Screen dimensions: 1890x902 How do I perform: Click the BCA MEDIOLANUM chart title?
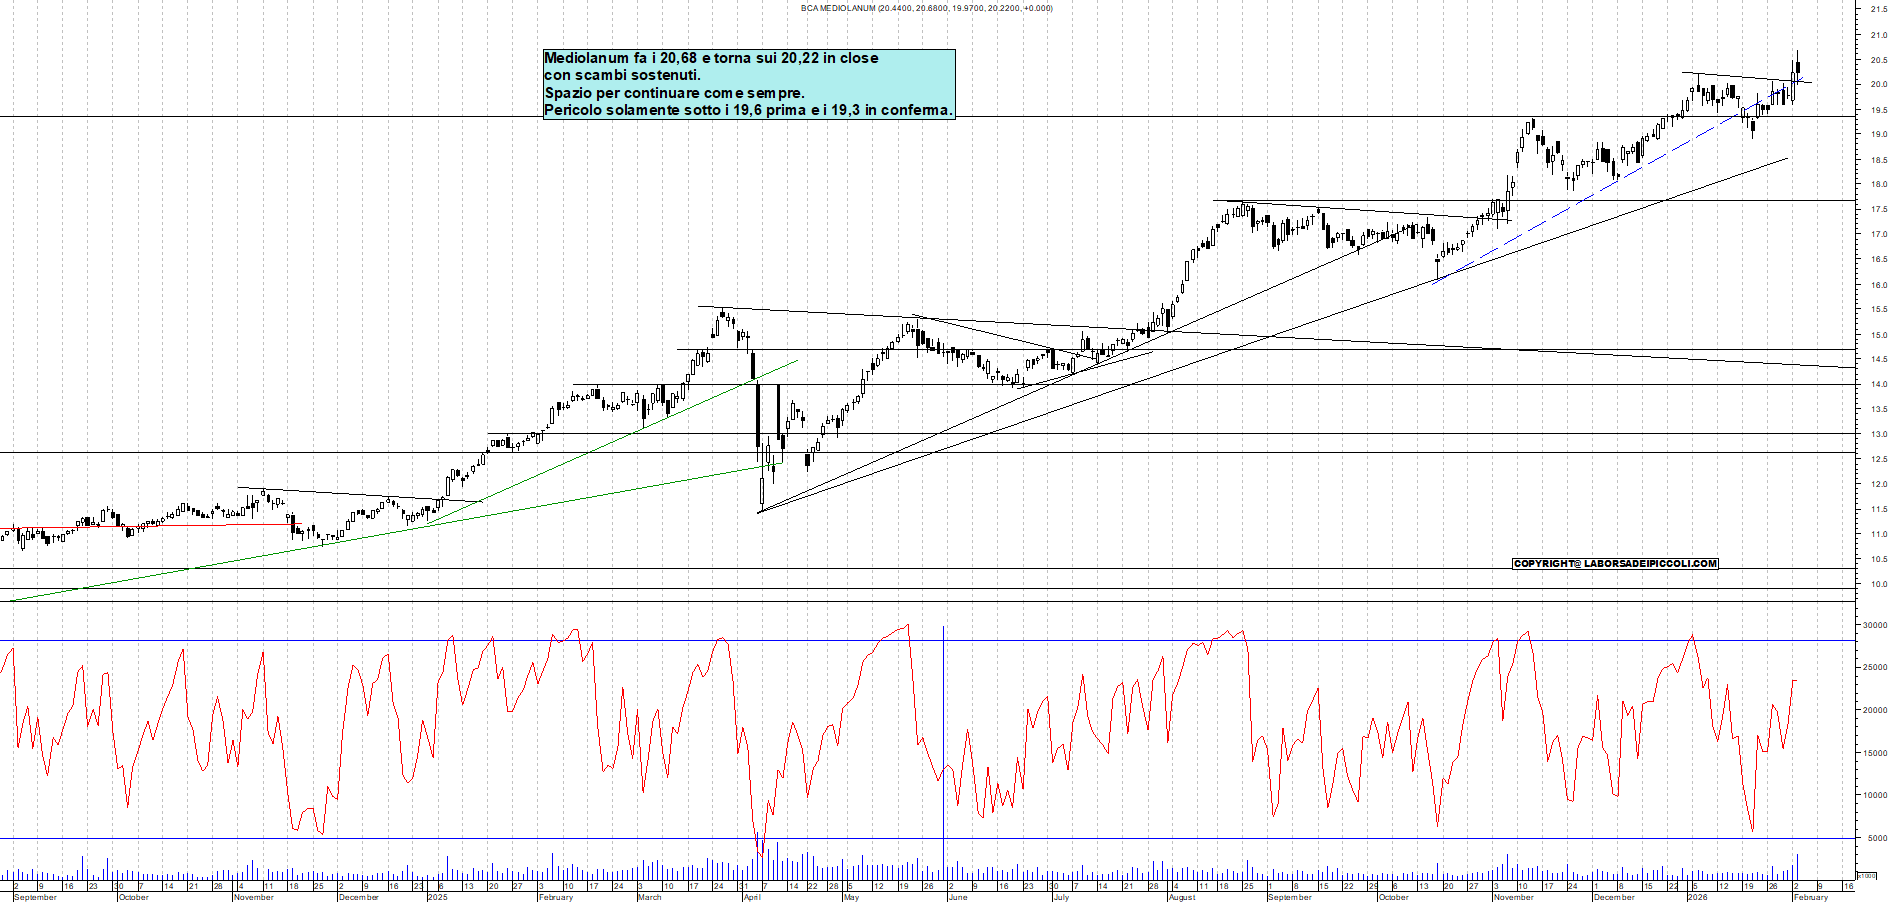(926, 8)
